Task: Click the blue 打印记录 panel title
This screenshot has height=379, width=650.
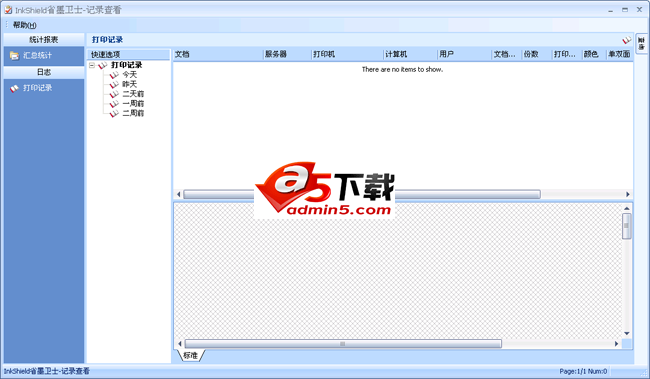Action: point(107,40)
